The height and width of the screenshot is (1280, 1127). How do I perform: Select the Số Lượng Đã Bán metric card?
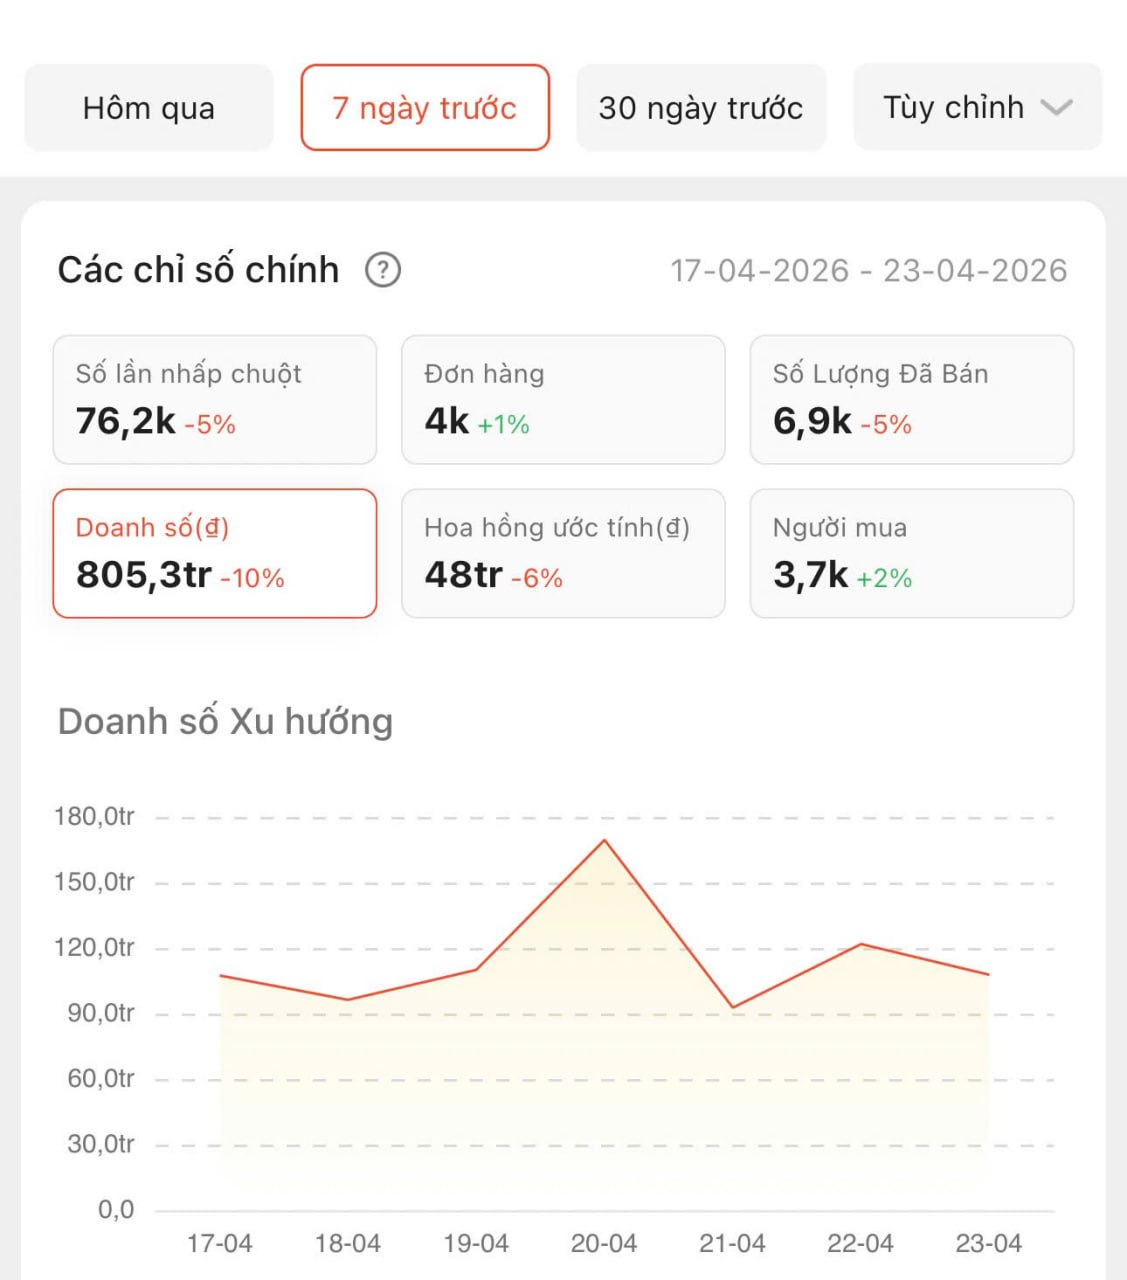click(x=912, y=400)
